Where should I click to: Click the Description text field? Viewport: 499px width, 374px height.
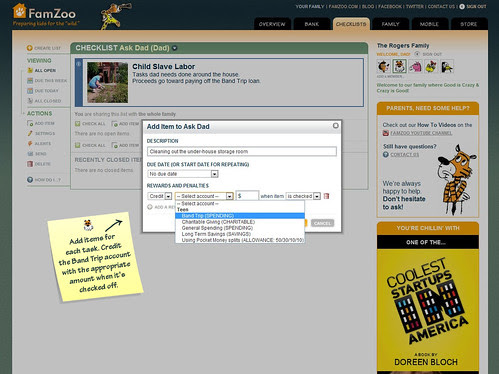(x=242, y=151)
